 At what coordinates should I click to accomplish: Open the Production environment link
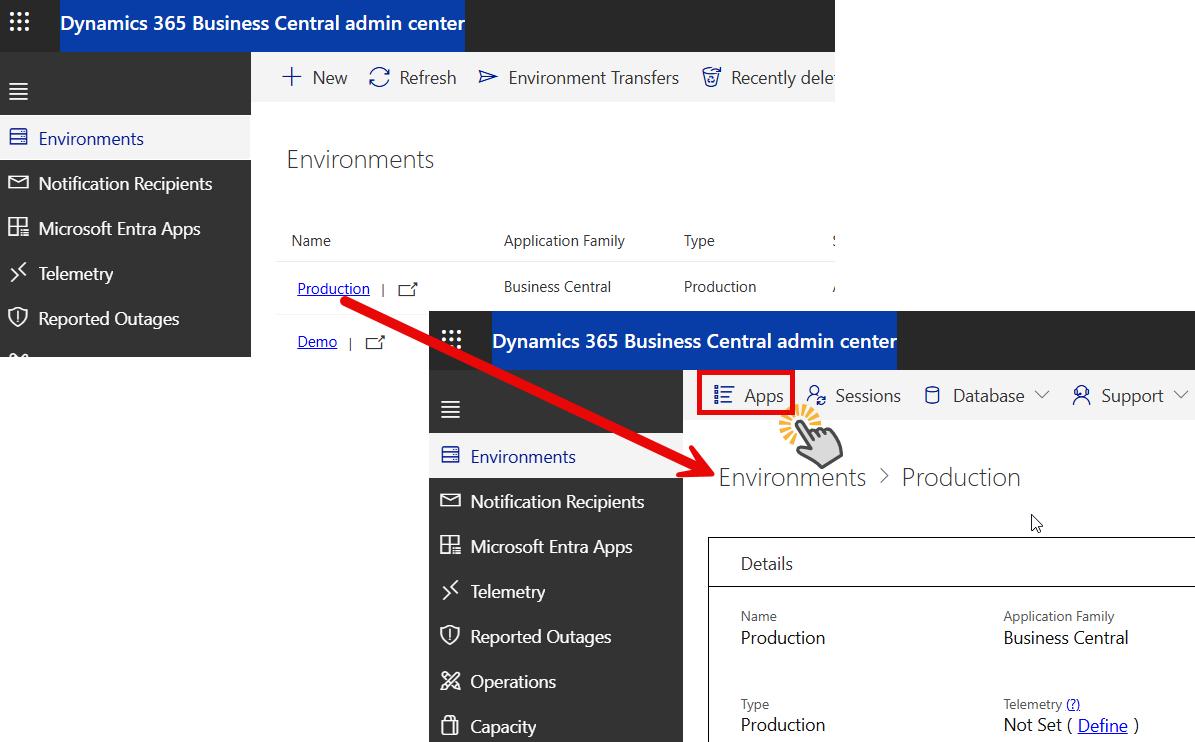pyautogui.click(x=333, y=289)
